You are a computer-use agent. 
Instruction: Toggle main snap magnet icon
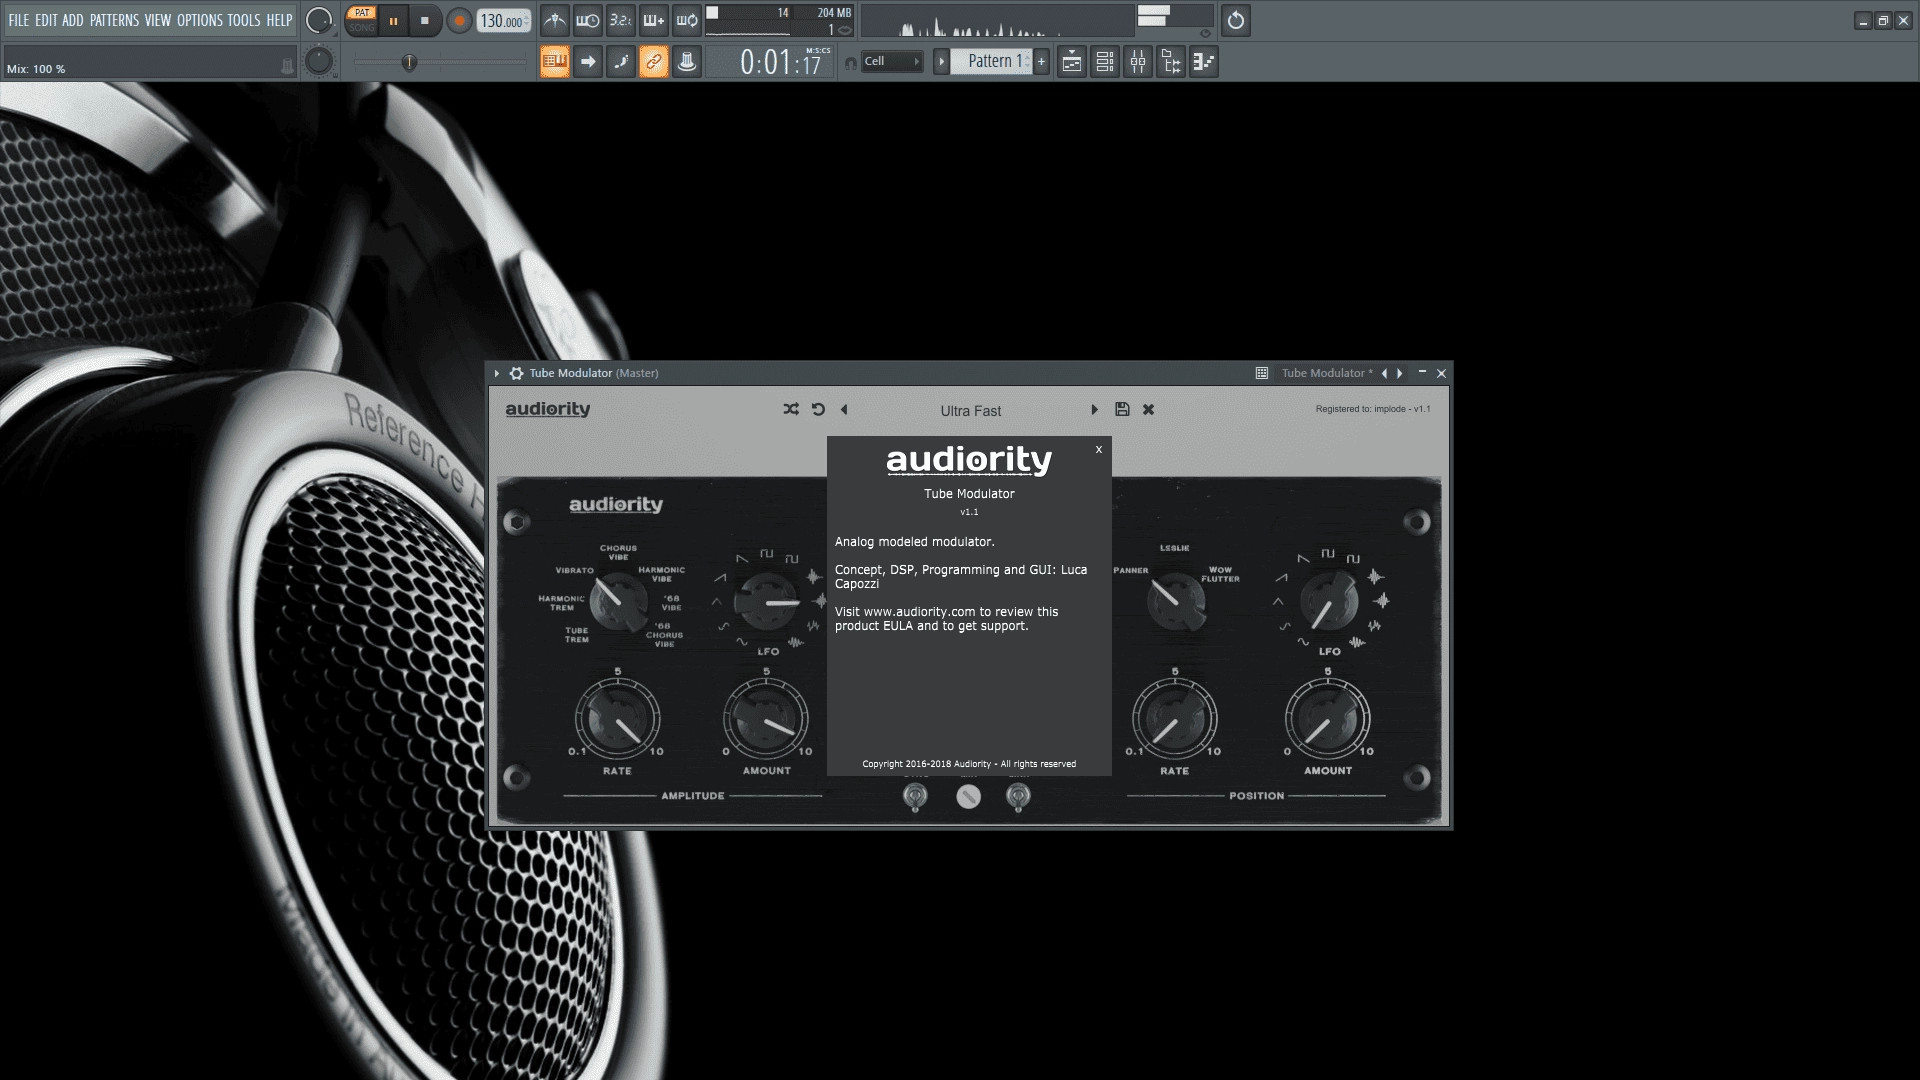click(x=851, y=63)
